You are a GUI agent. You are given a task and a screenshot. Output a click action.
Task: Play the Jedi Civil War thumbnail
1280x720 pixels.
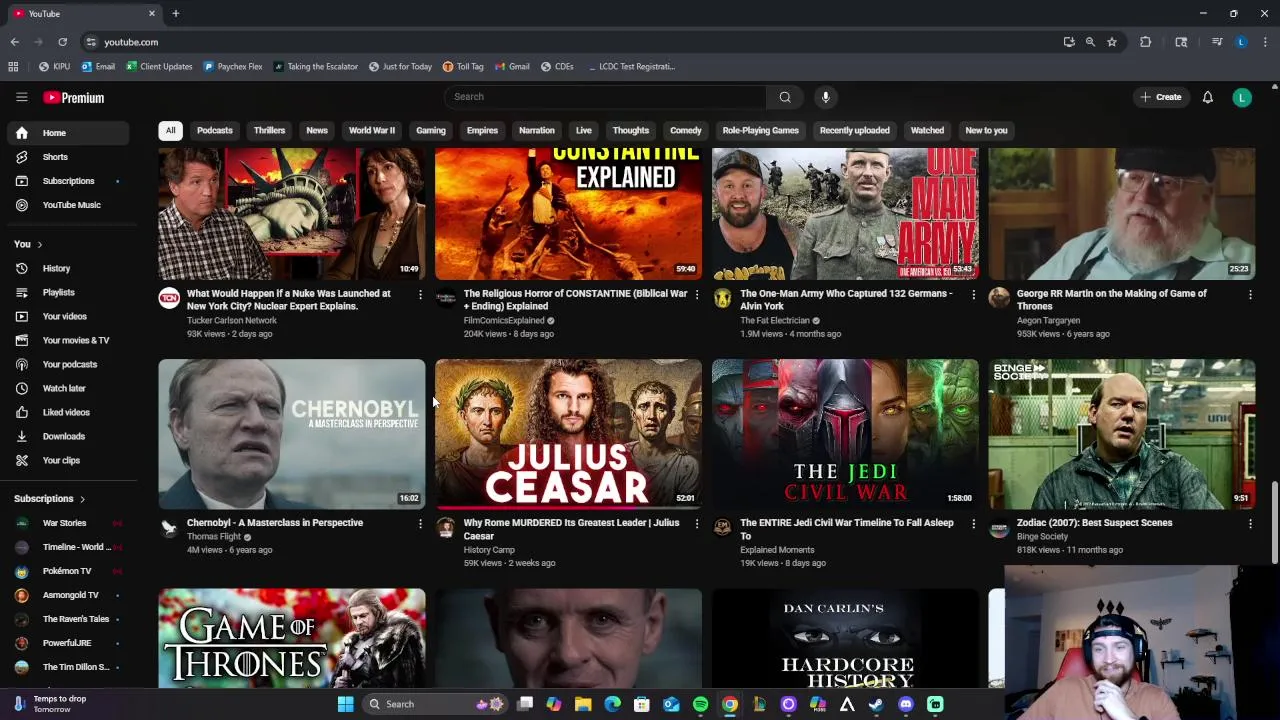point(845,434)
